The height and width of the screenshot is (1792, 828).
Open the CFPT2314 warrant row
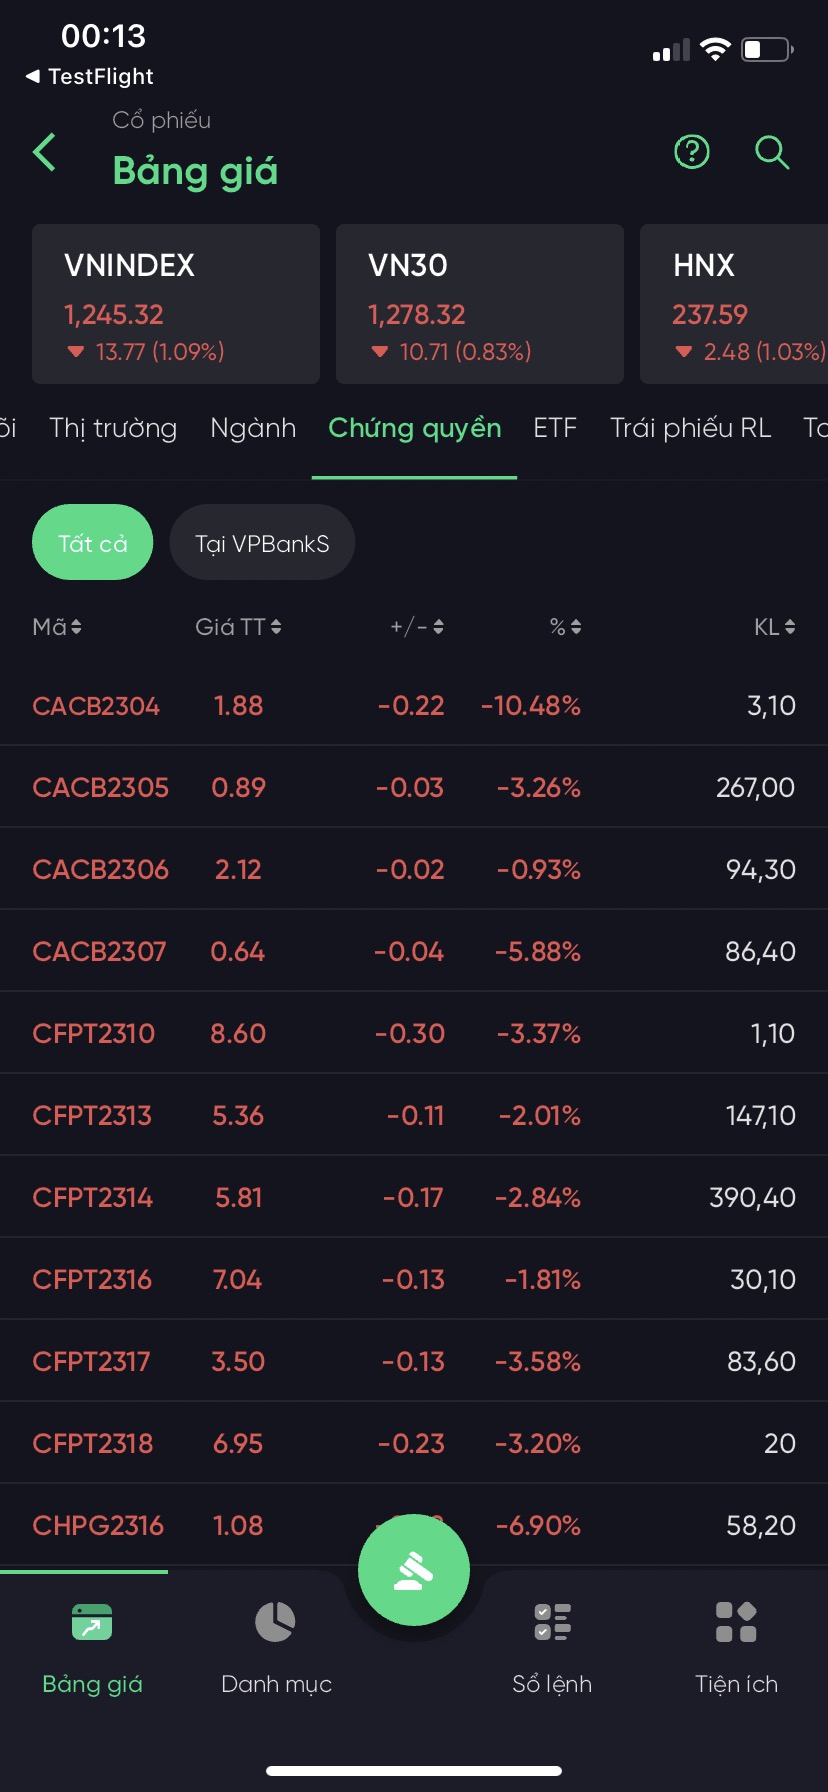coord(414,1197)
